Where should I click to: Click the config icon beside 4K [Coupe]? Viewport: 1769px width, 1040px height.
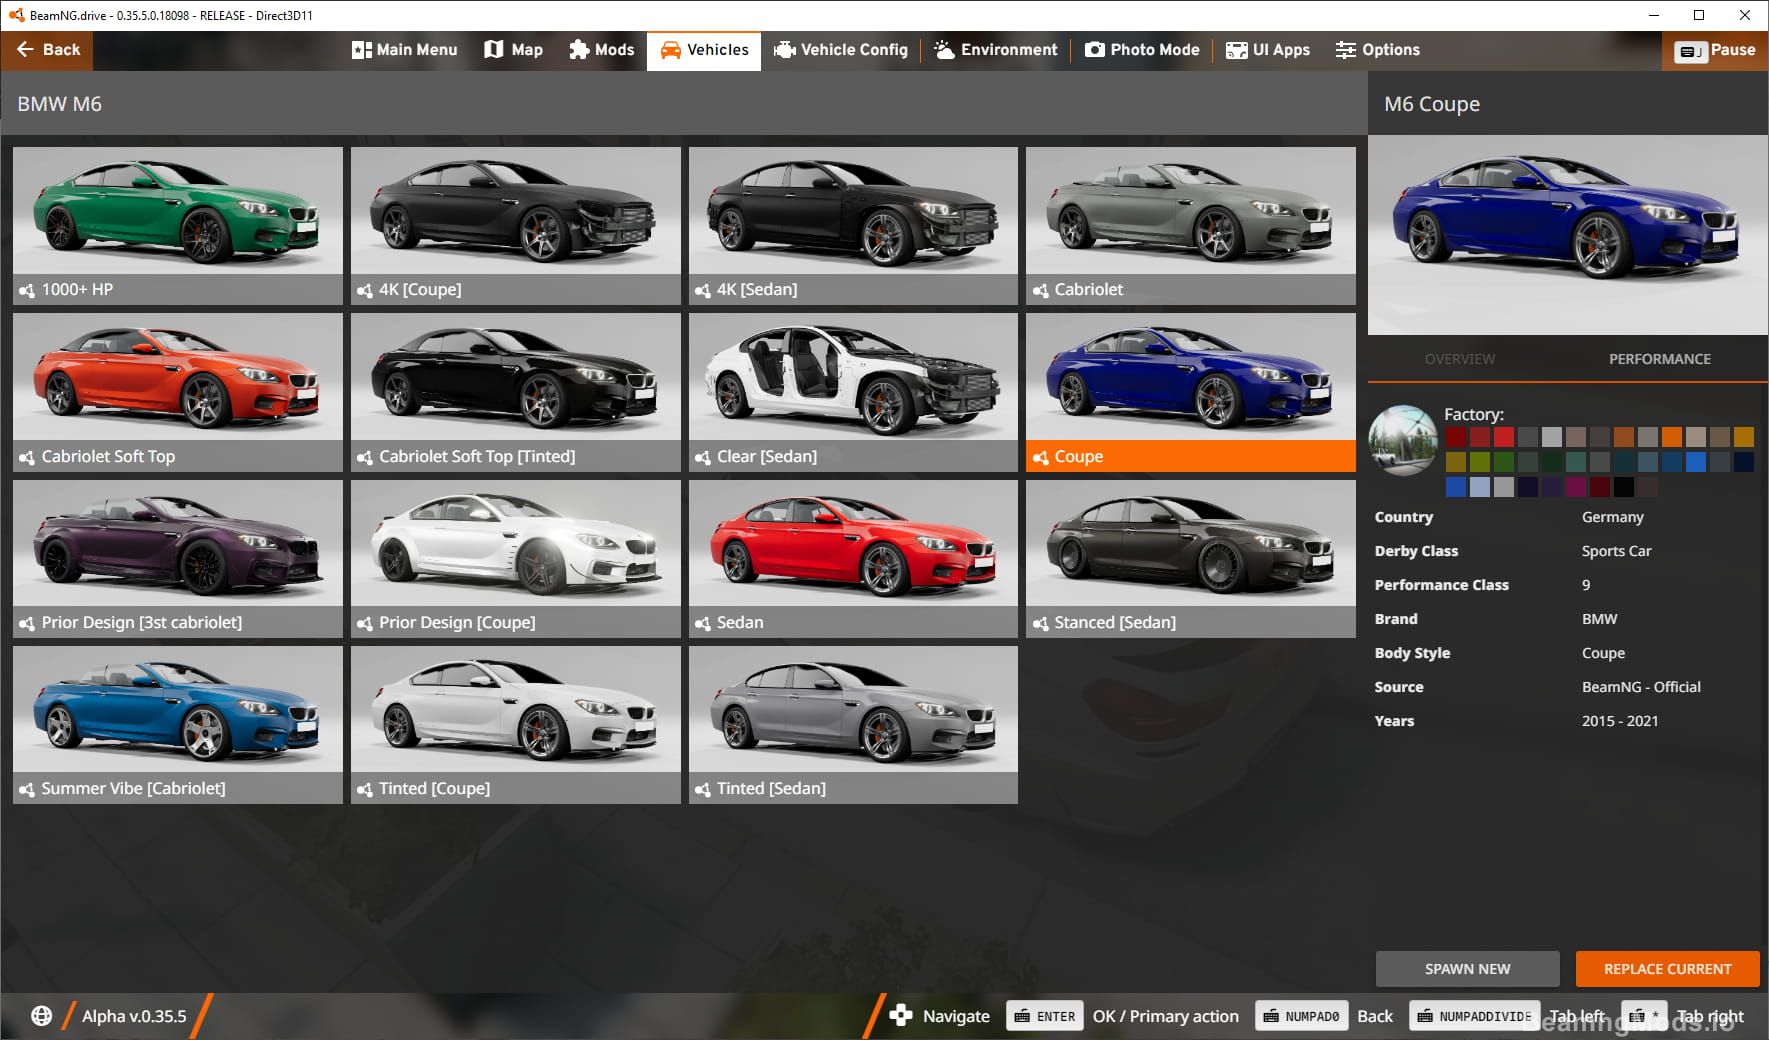(364, 290)
